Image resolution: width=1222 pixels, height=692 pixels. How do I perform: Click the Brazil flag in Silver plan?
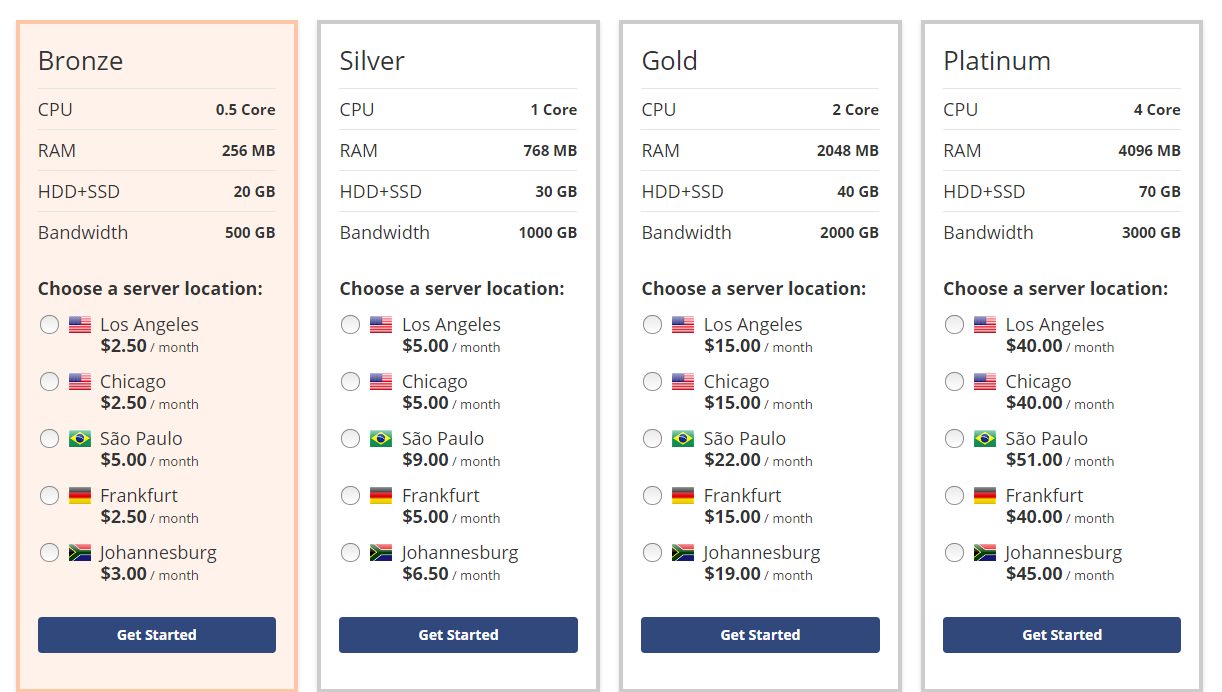pyautogui.click(x=381, y=439)
